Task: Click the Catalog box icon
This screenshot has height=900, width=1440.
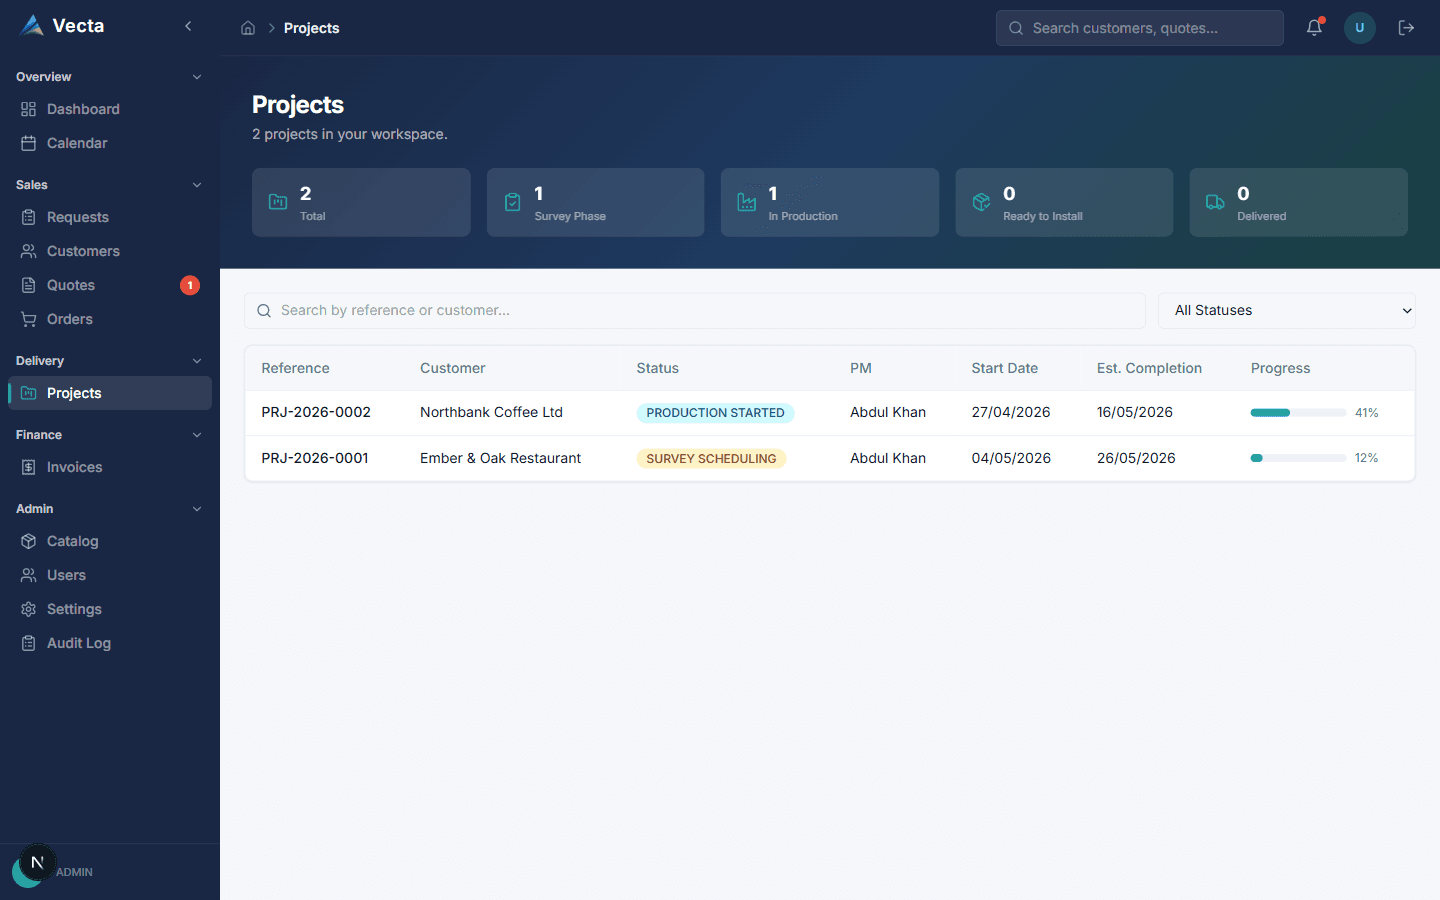Action: tap(28, 541)
